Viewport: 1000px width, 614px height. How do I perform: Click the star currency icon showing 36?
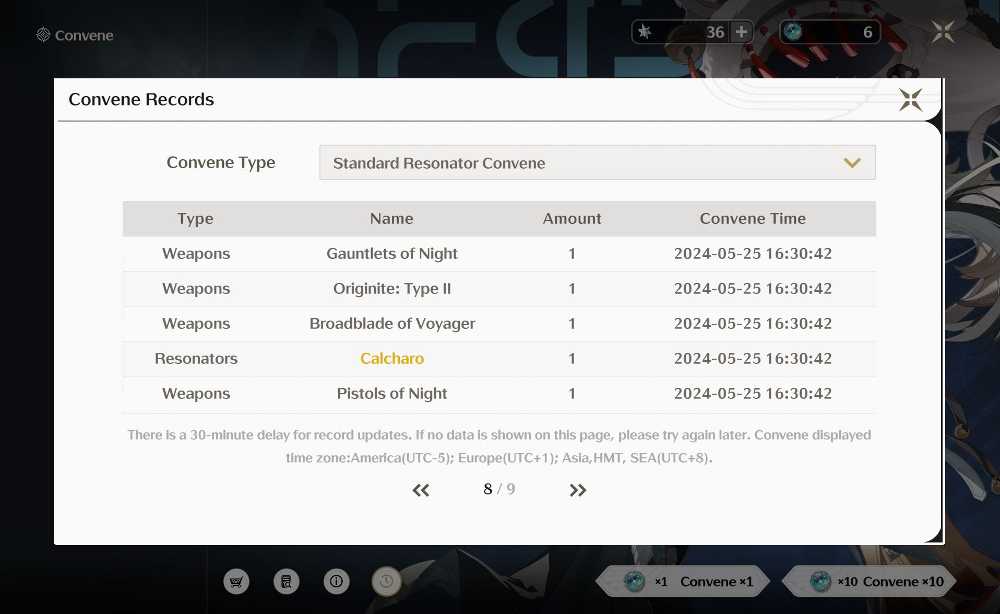[645, 32]
